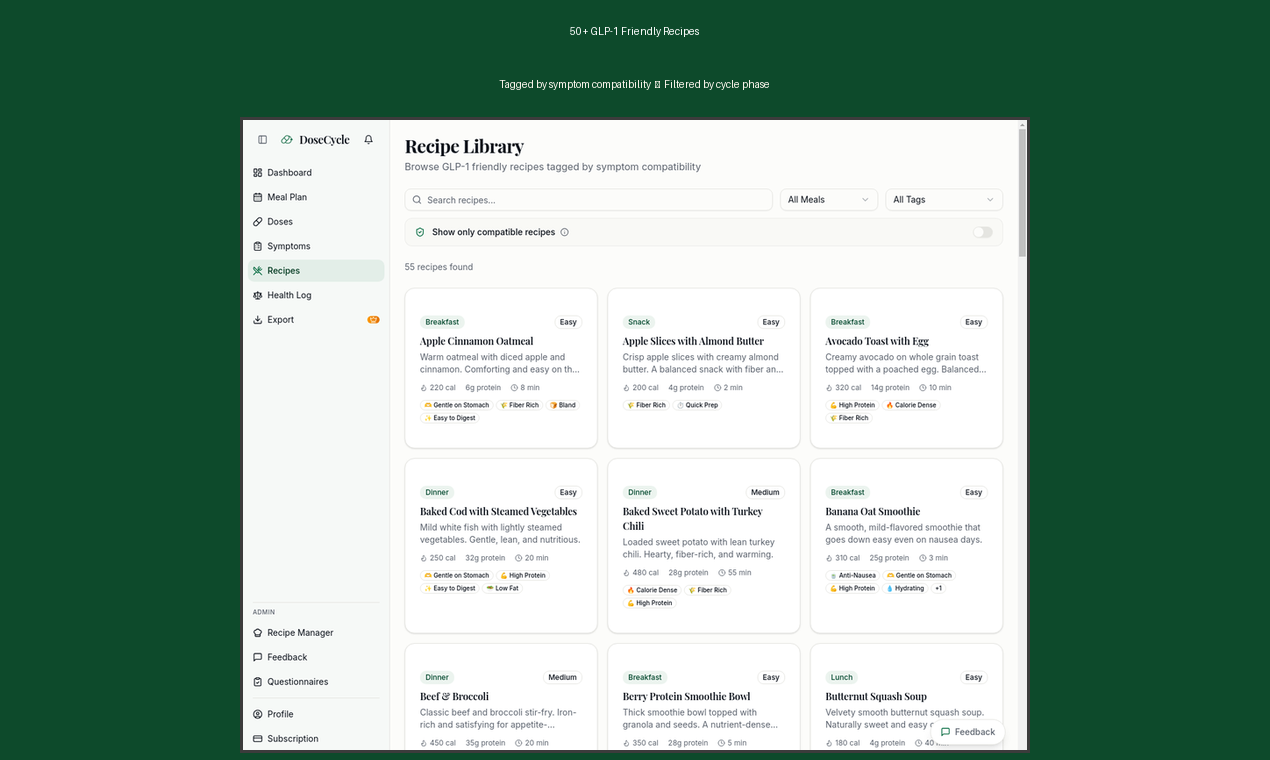Open Questionnaires admin page
1270x760 pixels.
(x=316, y=682)
